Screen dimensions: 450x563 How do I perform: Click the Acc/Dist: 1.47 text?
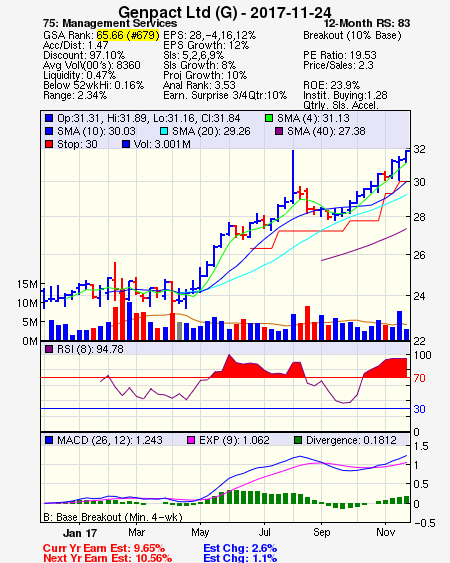(x=75, y=45)
